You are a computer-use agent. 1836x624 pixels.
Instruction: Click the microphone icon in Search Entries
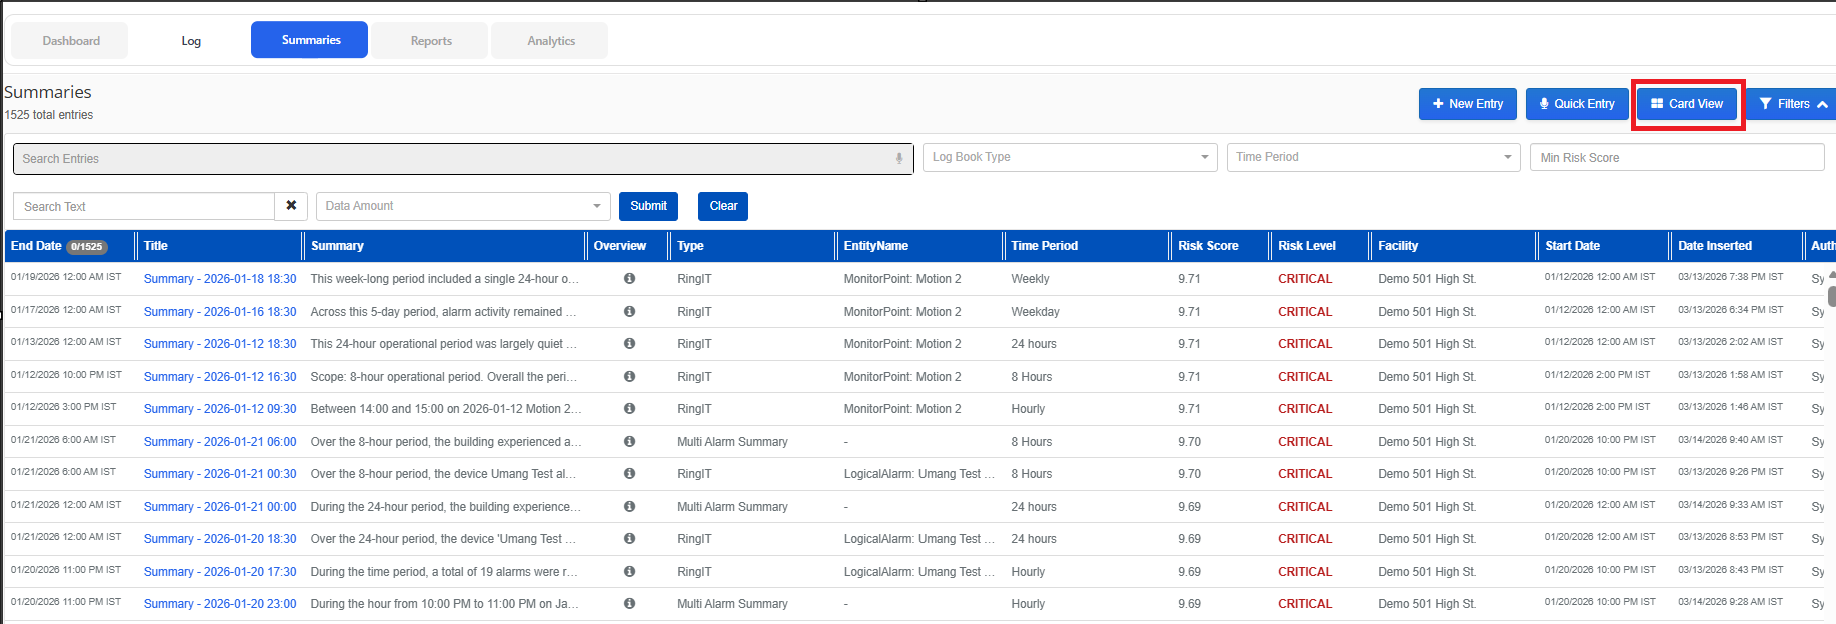click(899, 159)
